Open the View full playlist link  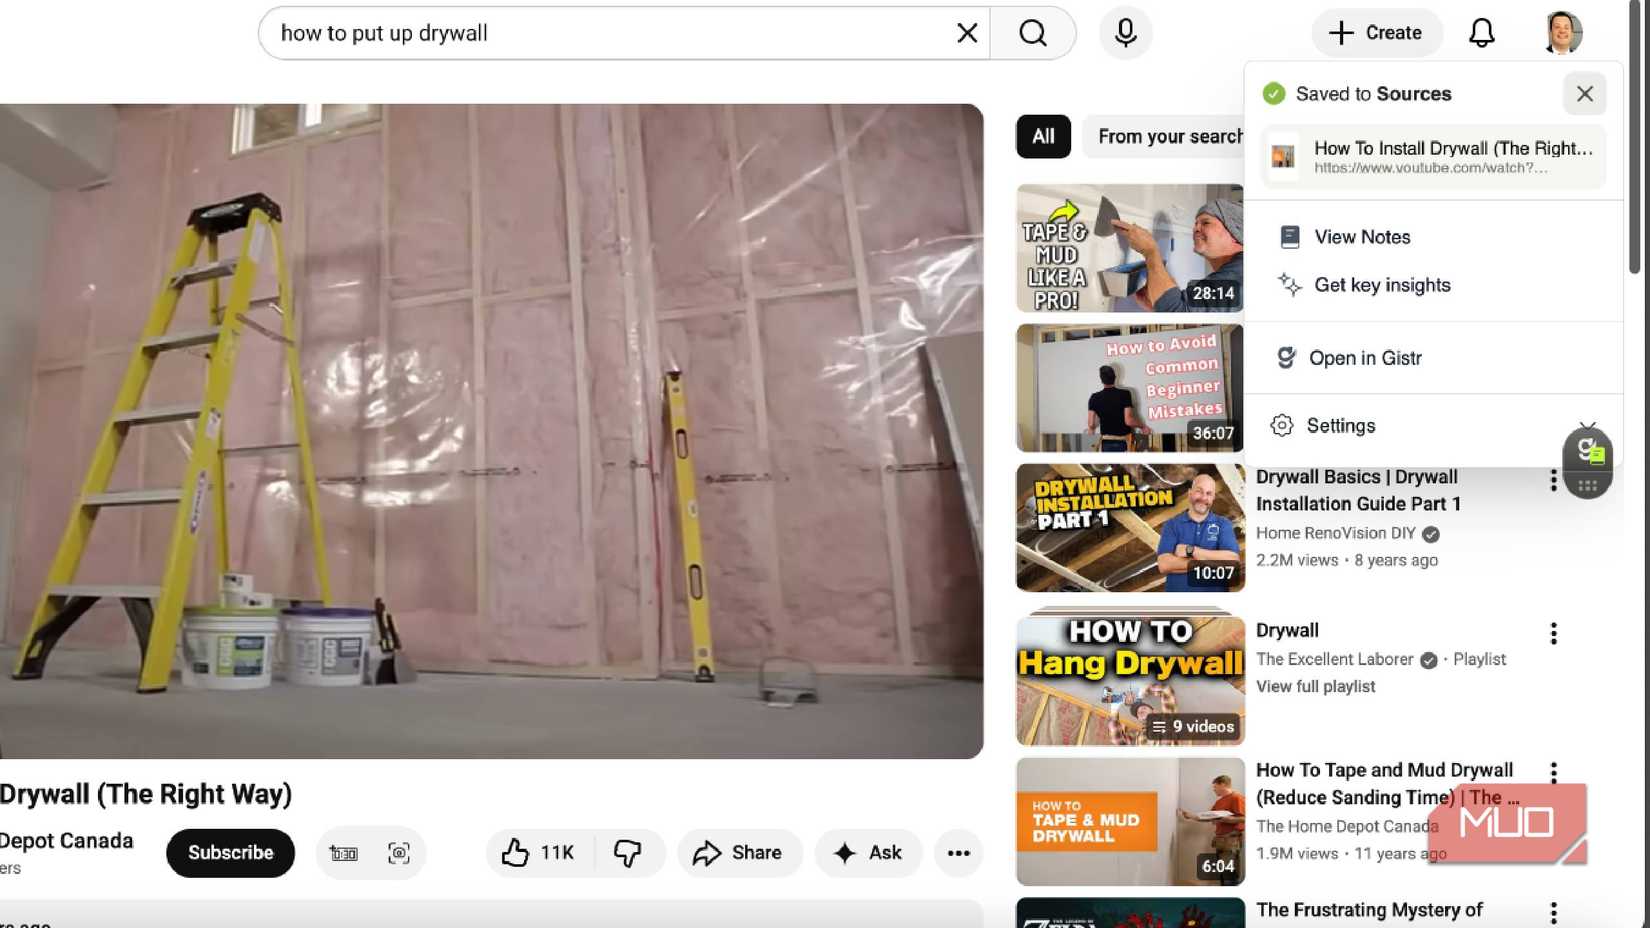point(1315,687)
